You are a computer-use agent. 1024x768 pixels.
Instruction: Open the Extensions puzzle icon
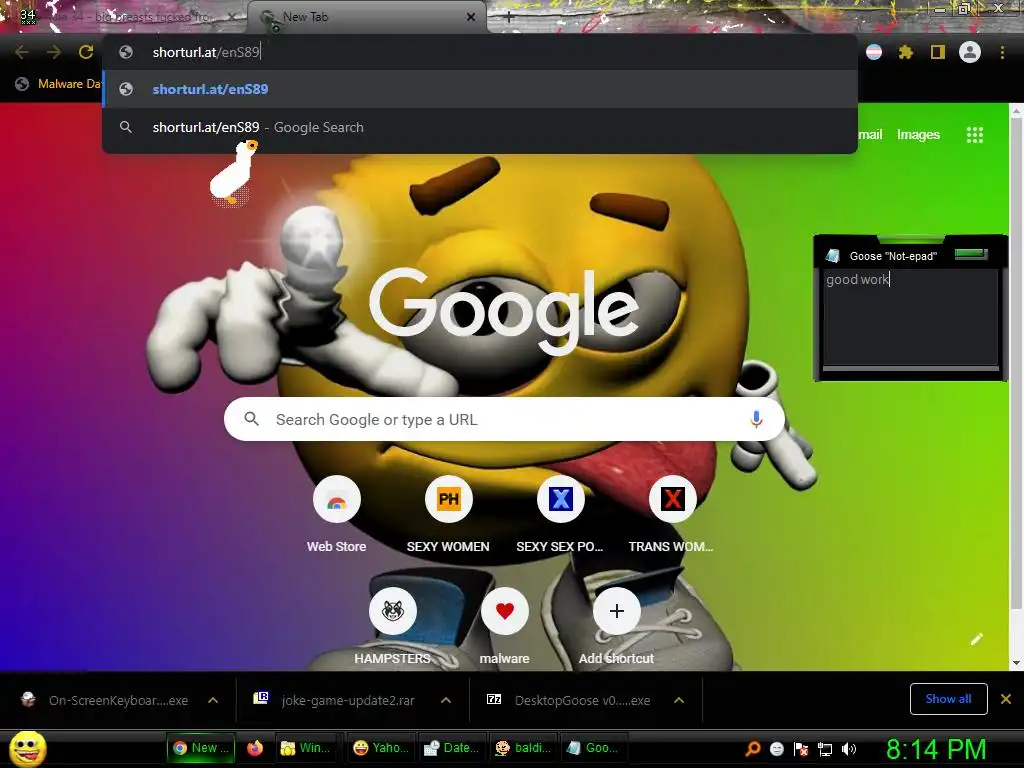906,52
